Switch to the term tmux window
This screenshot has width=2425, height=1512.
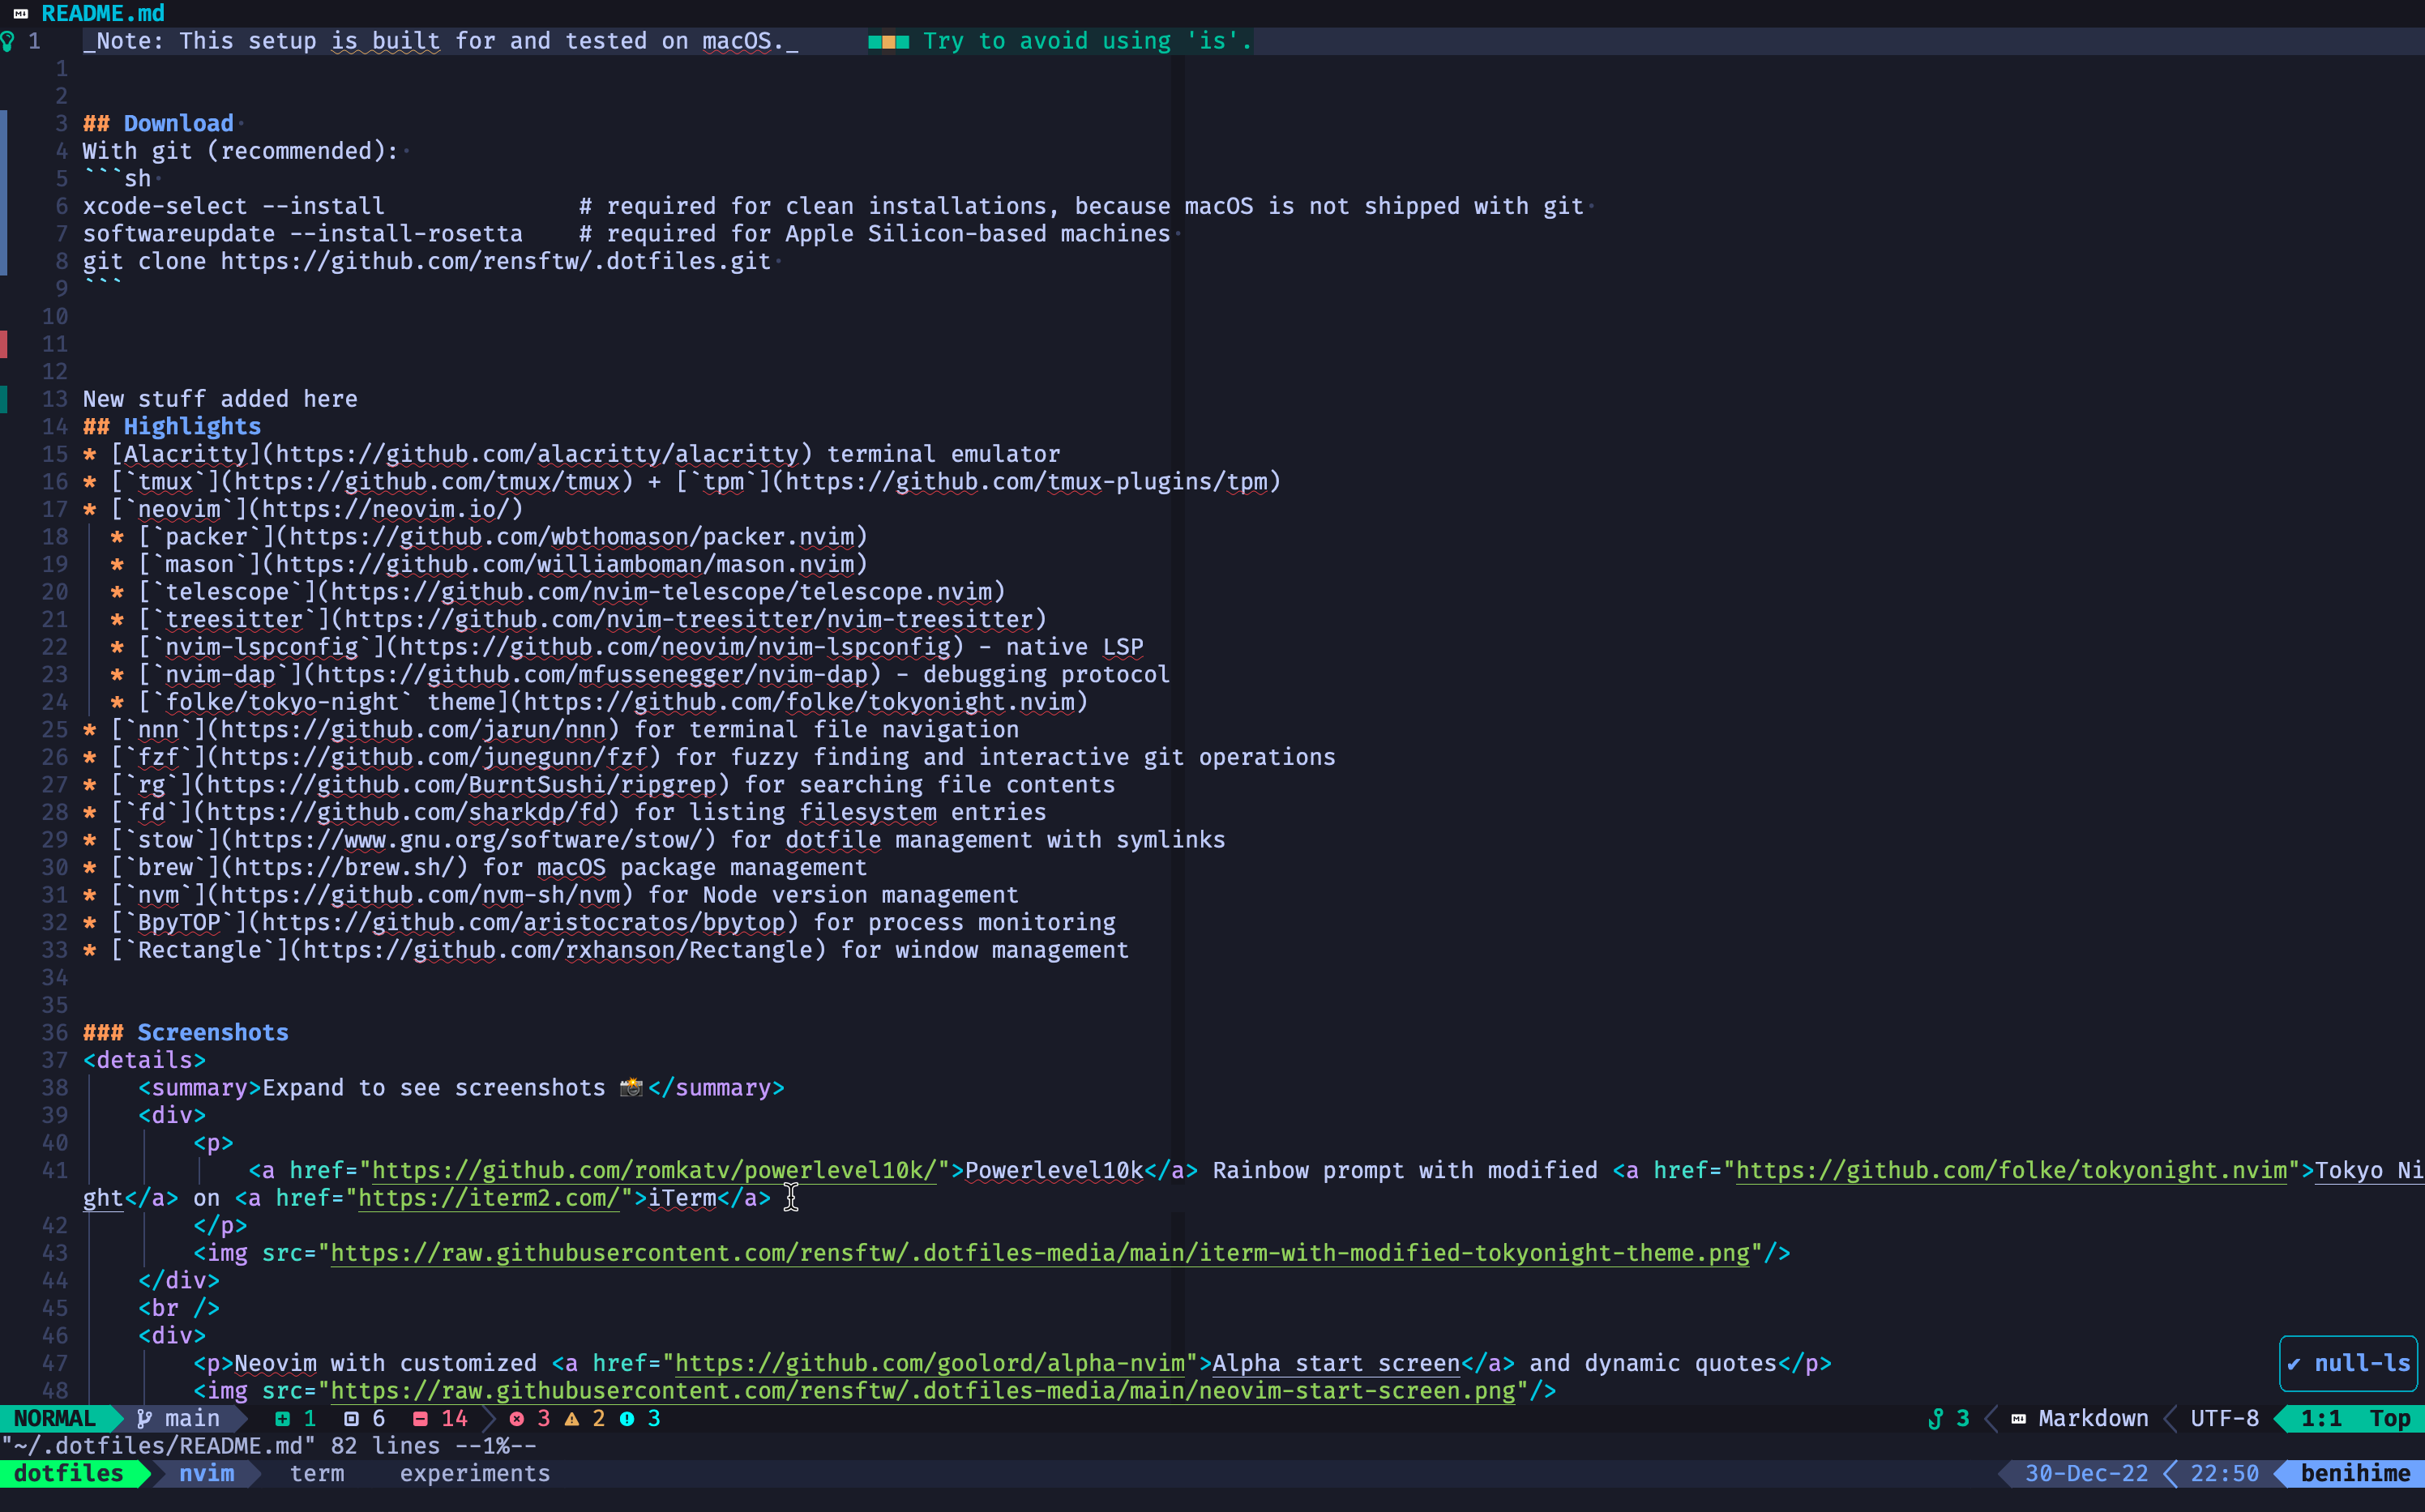pyautogui.click(x=317, y=1473)
